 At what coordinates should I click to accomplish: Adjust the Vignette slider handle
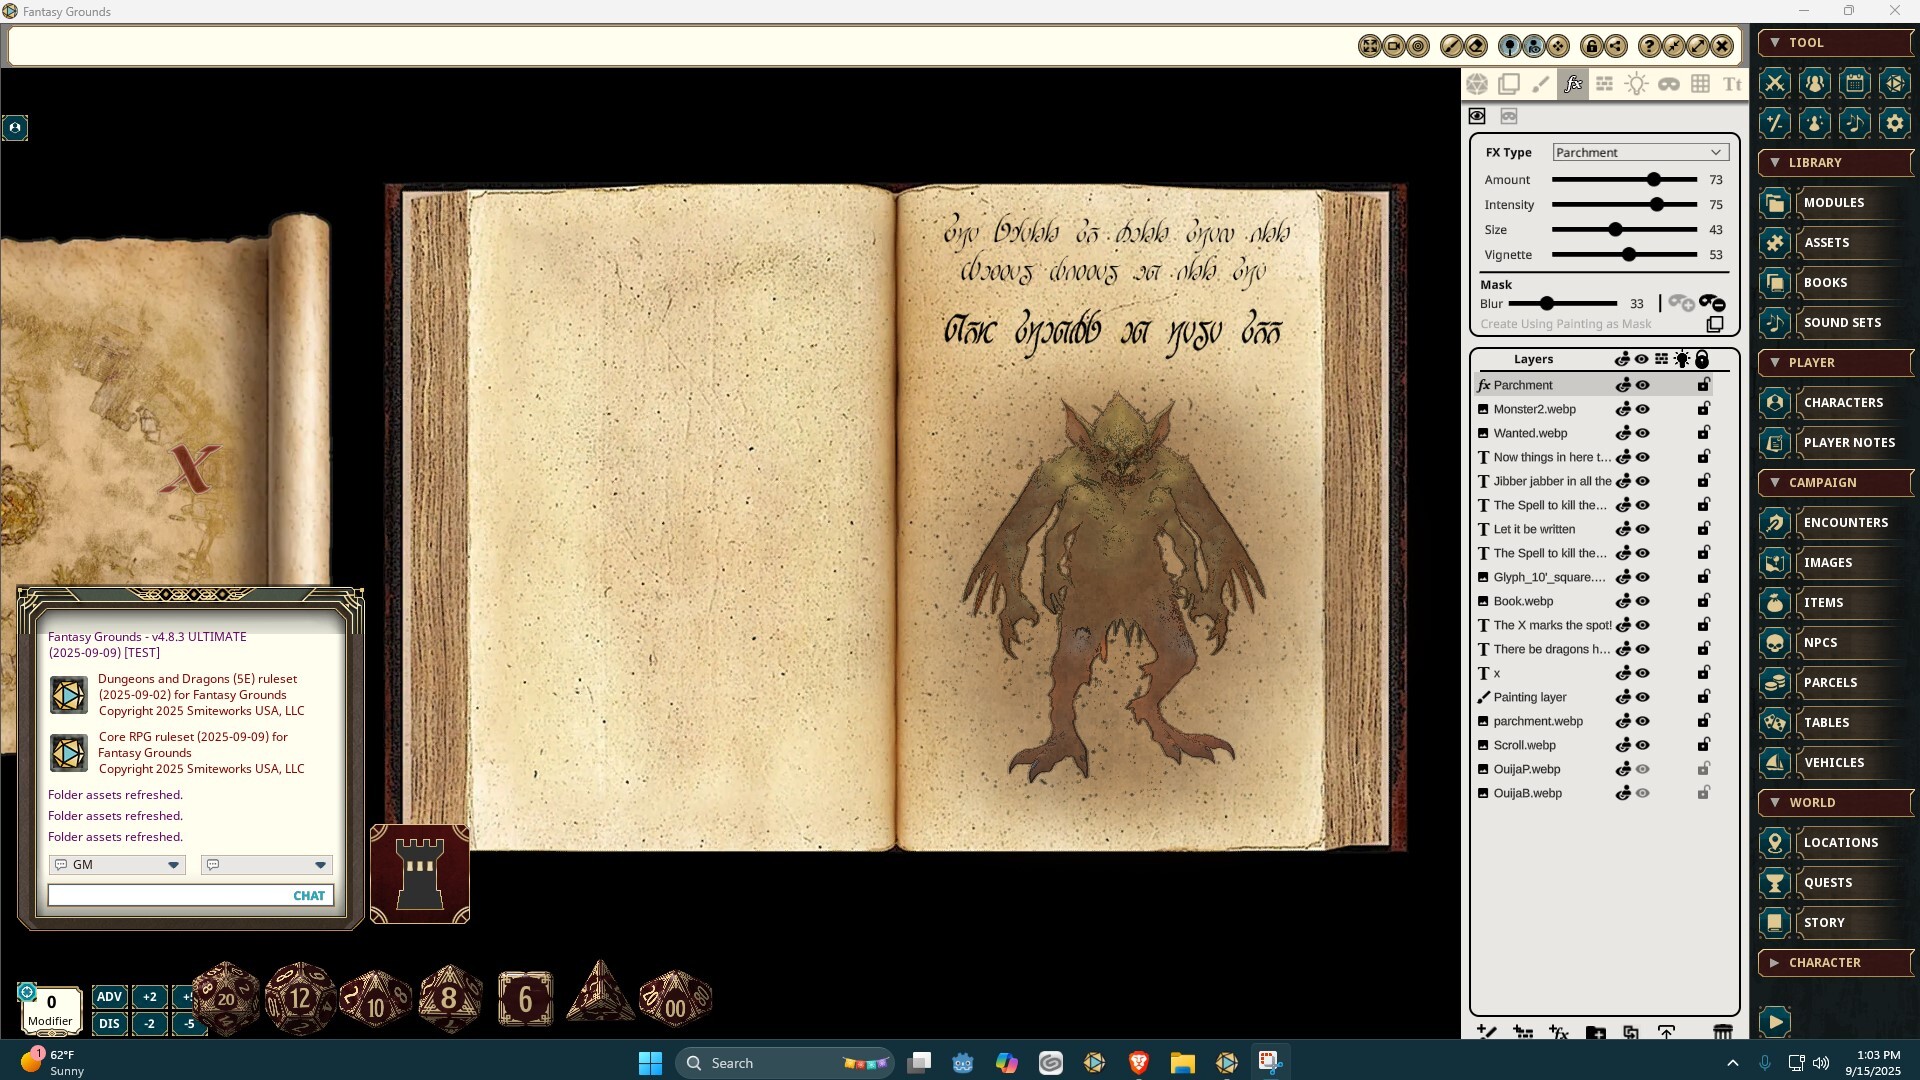[x=1629, y=255]
